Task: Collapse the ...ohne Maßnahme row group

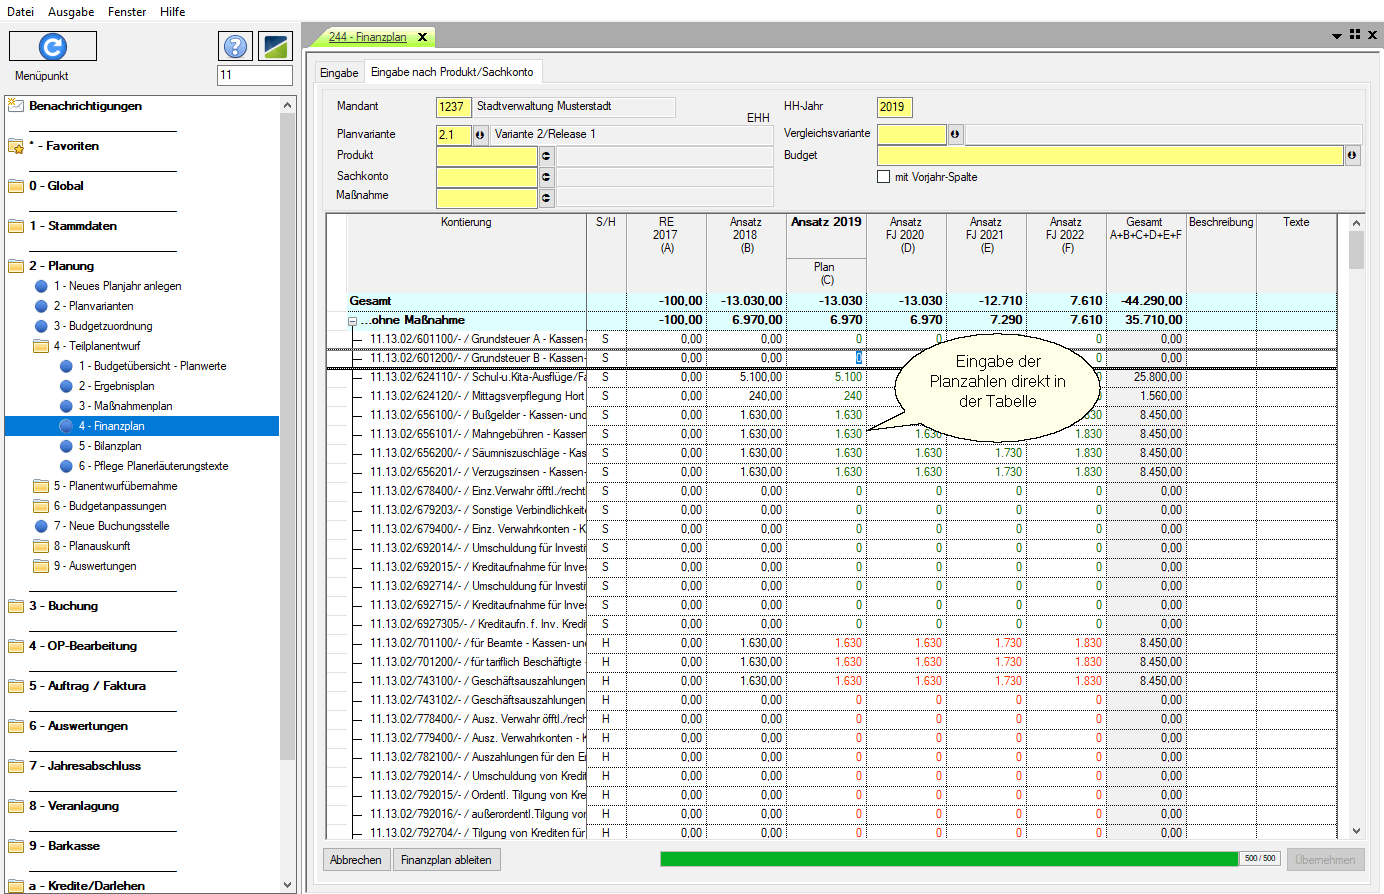Action: (x=352, y=321)
